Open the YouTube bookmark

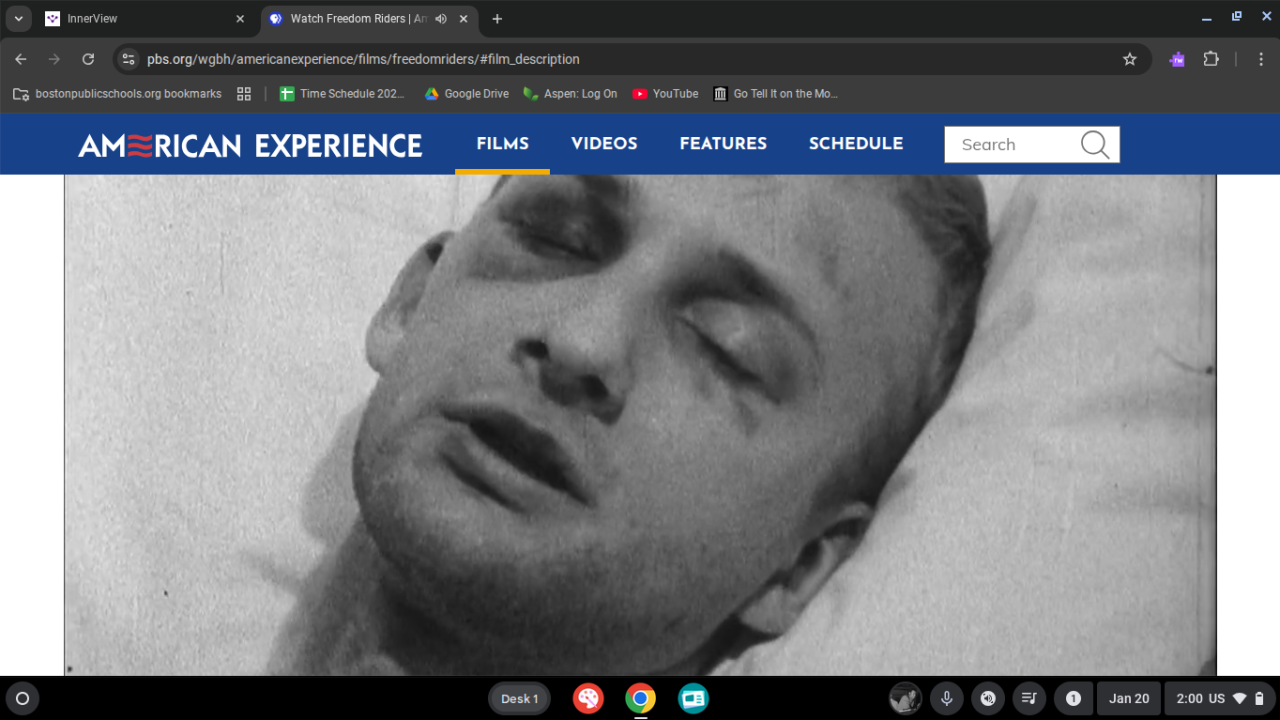665,94
